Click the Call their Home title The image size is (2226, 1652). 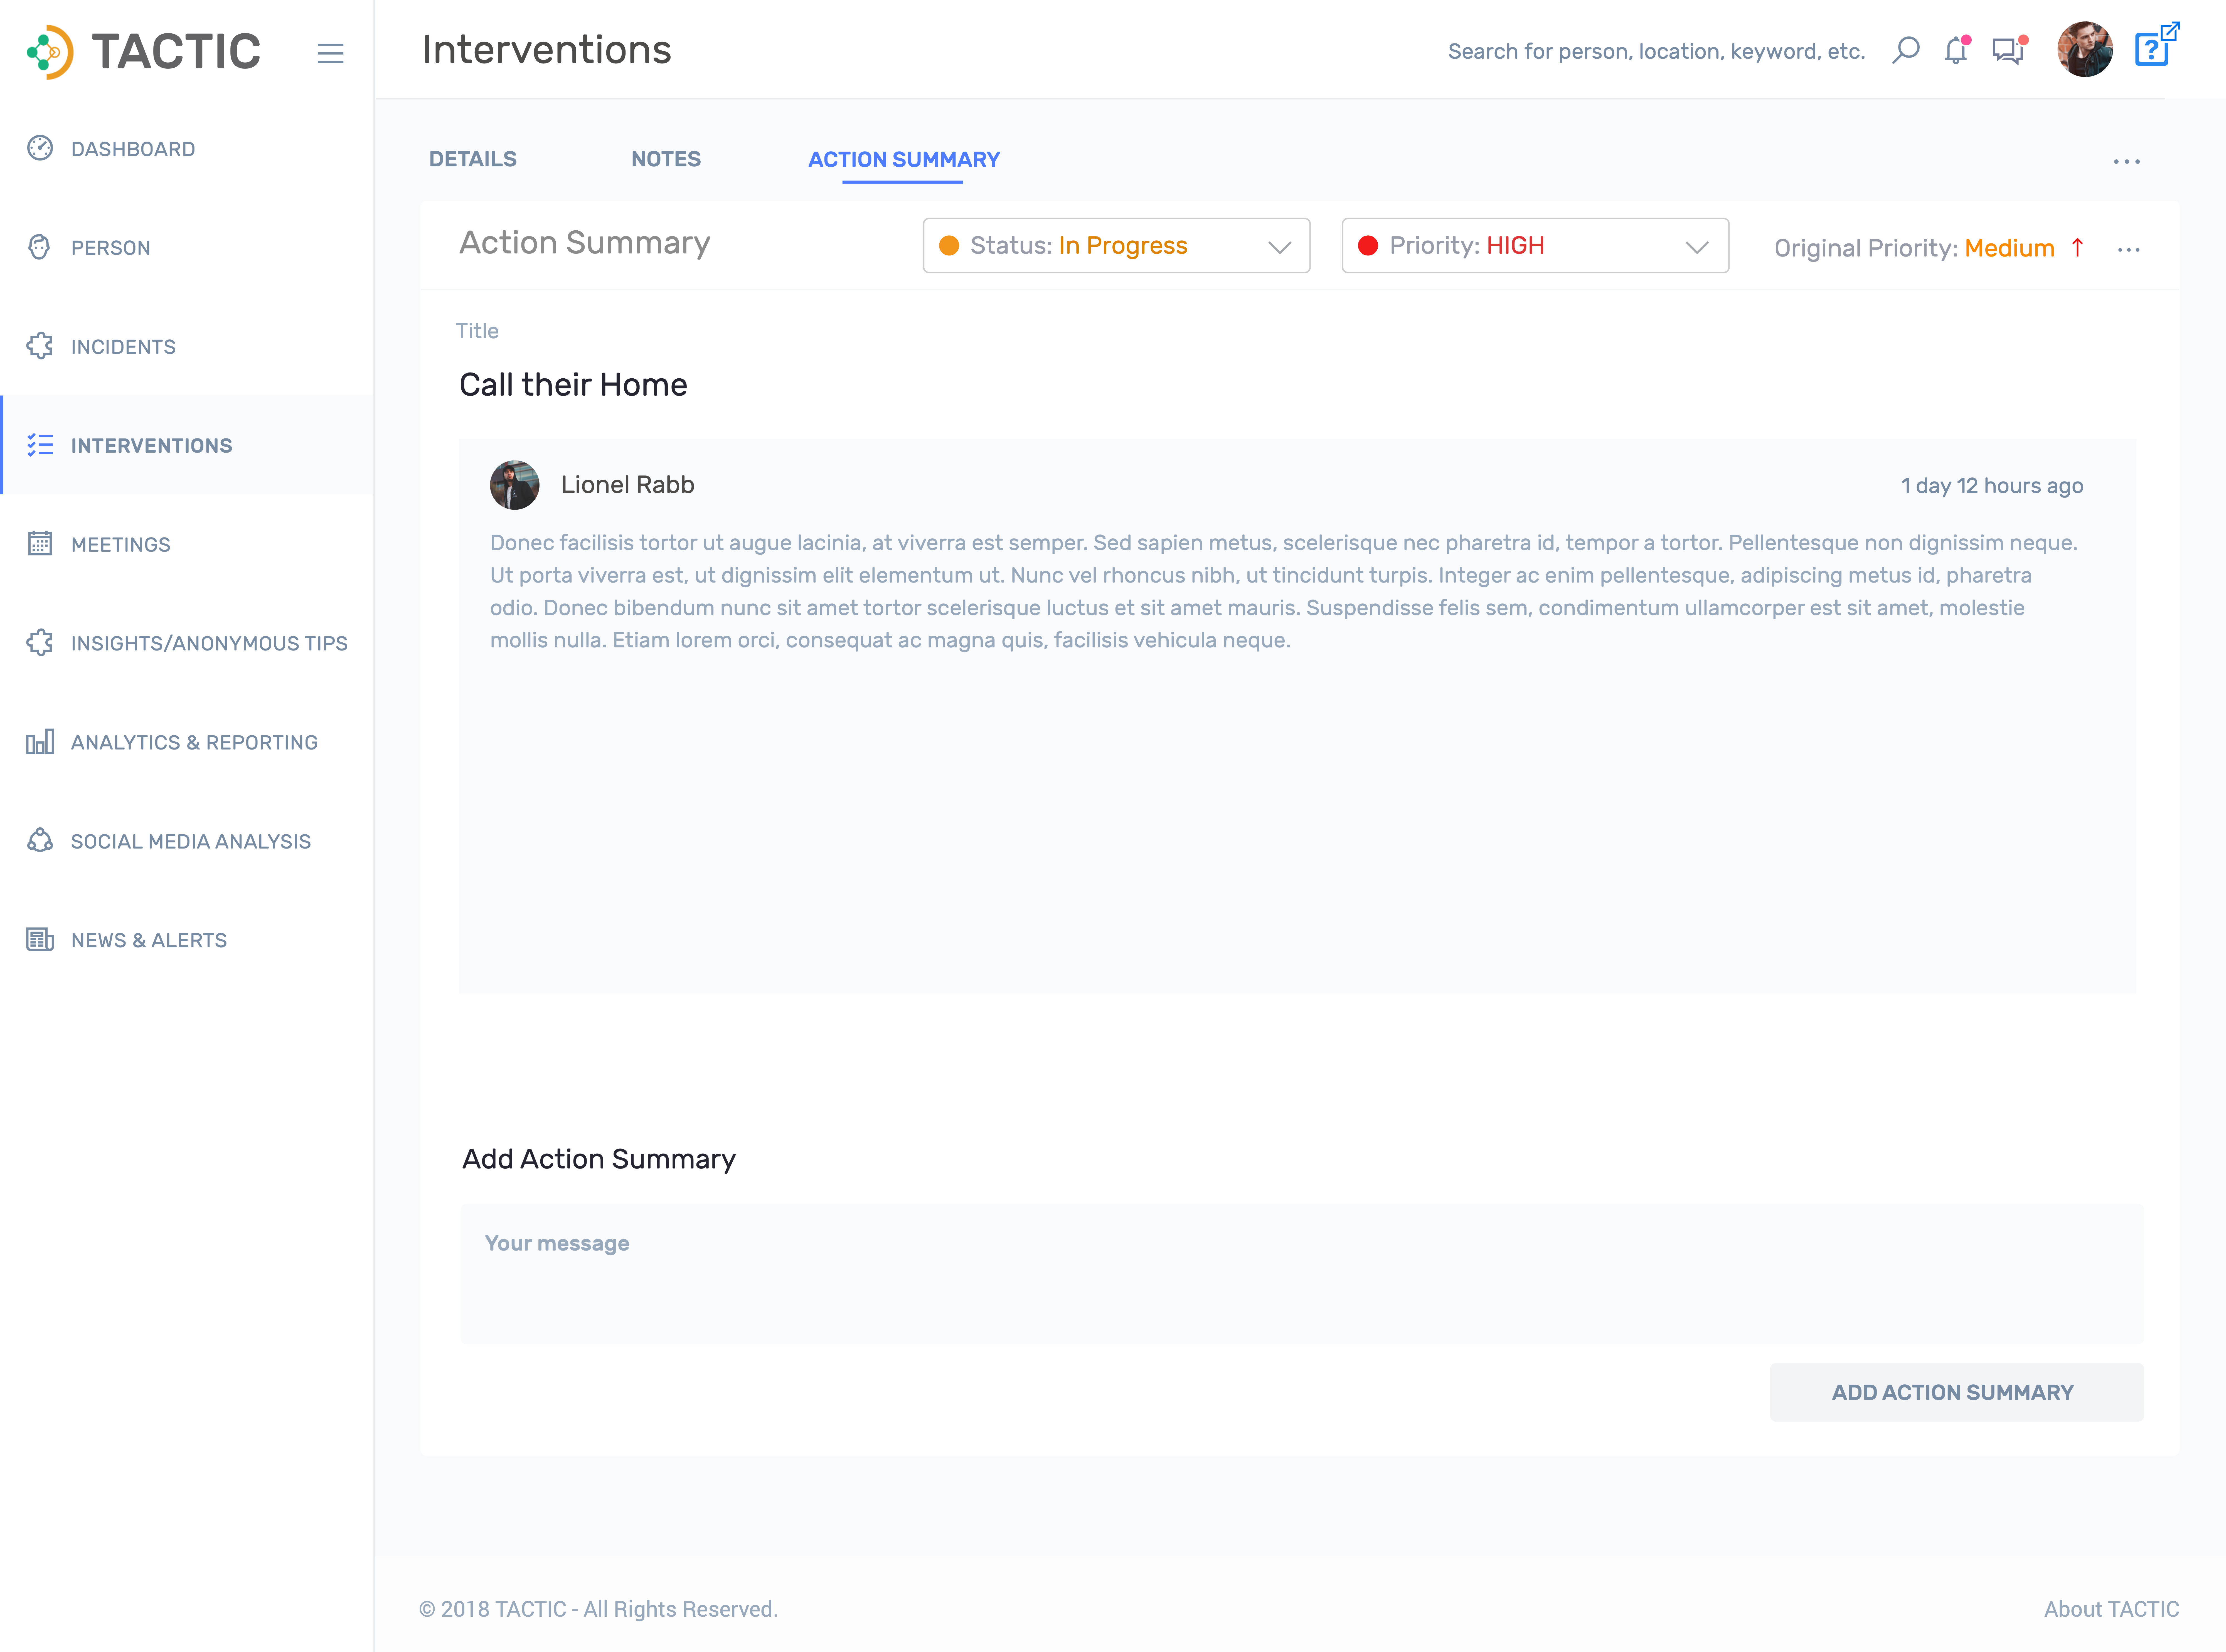point(573,385)
